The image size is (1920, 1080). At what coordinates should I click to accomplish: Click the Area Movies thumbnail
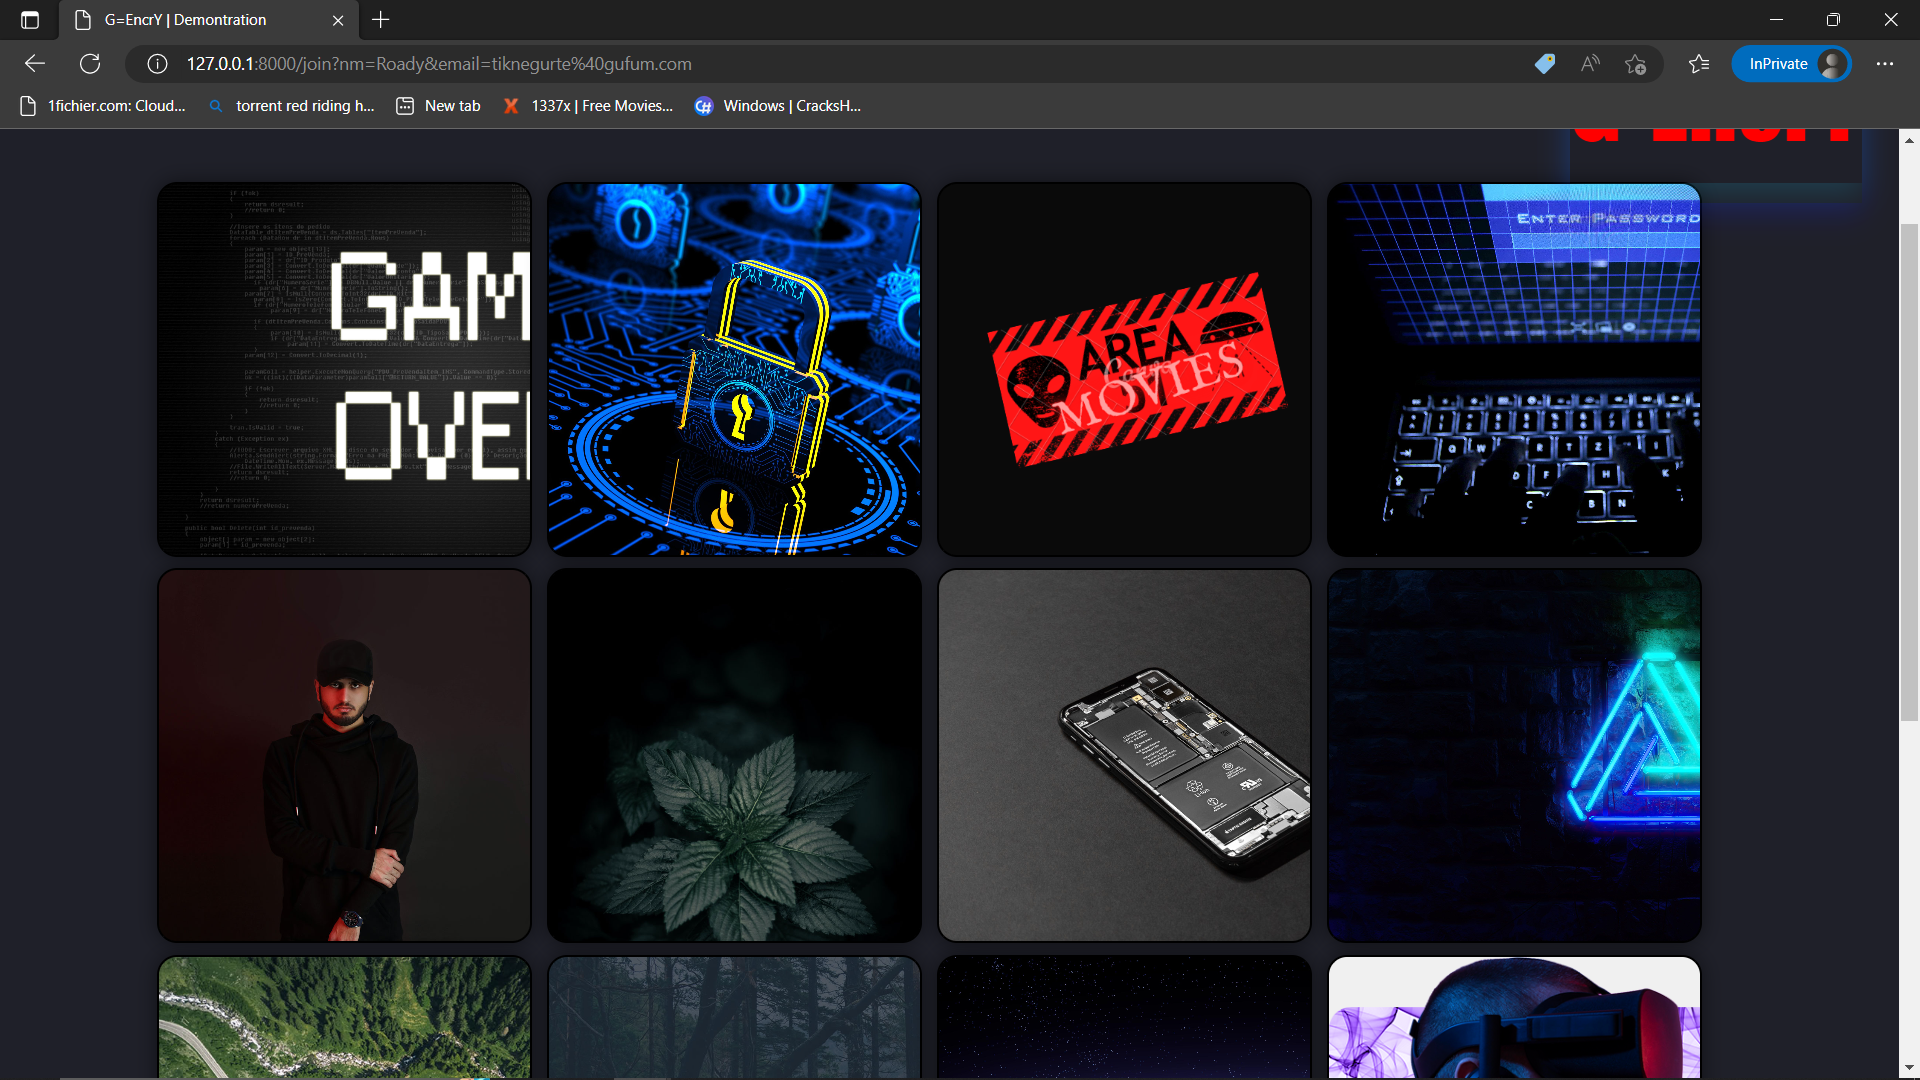point(1124,369)
